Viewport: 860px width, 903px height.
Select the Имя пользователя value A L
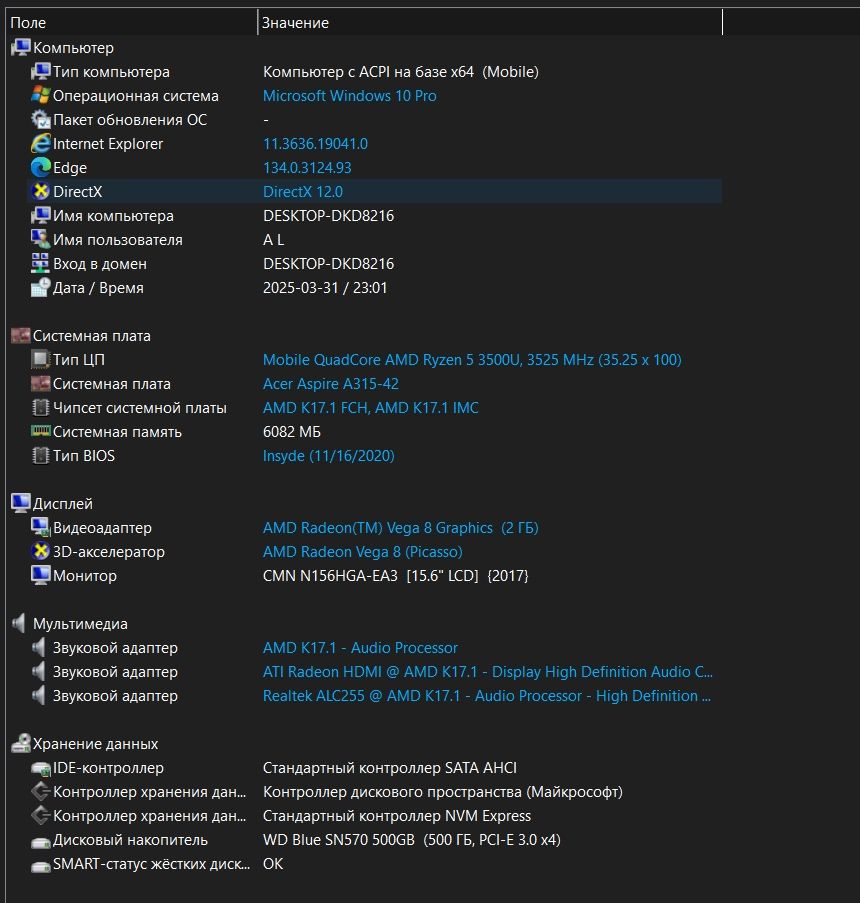274,240
